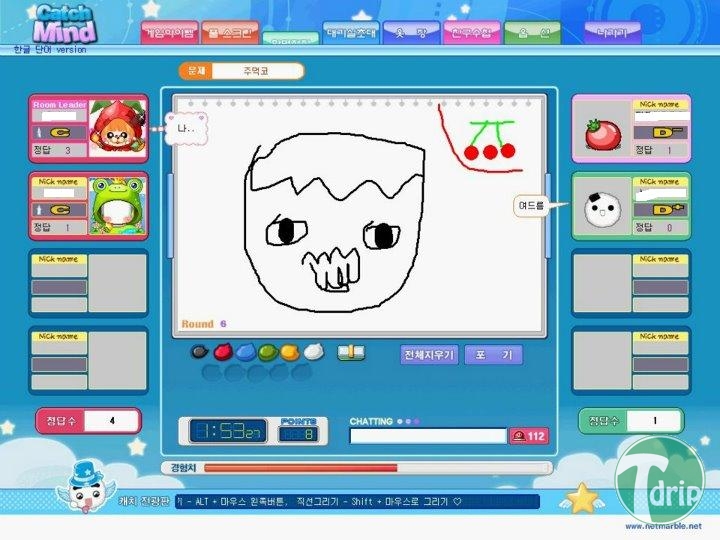Click the Room Leader label
This screenshot has width=720, height=540.
(59, 105)
